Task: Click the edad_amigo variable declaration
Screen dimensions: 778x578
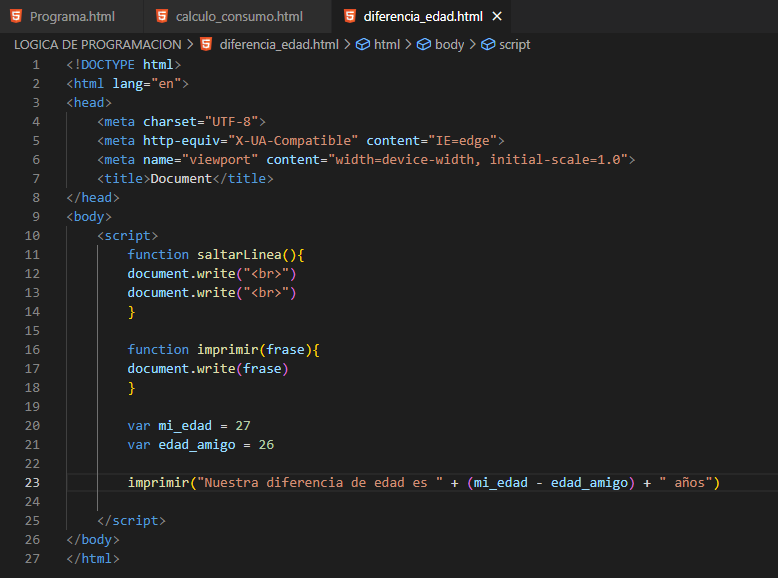Action: (x=196, y=445)
